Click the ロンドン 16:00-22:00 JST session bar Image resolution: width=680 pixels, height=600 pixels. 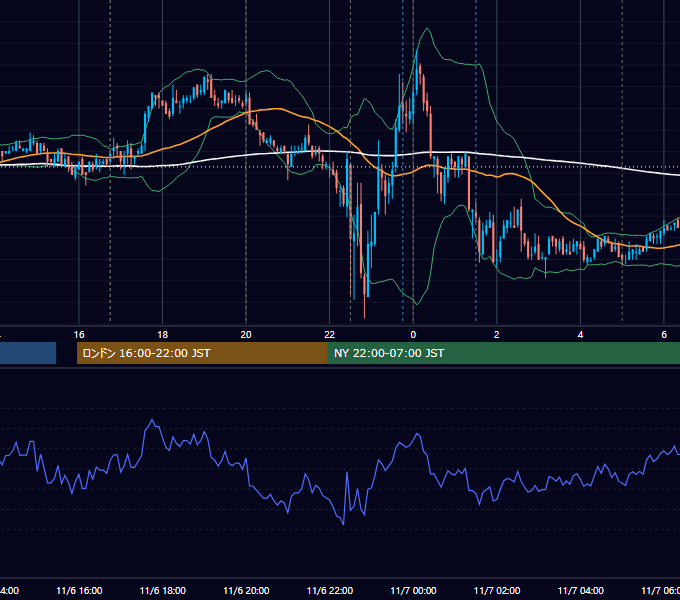click(202, 353)
